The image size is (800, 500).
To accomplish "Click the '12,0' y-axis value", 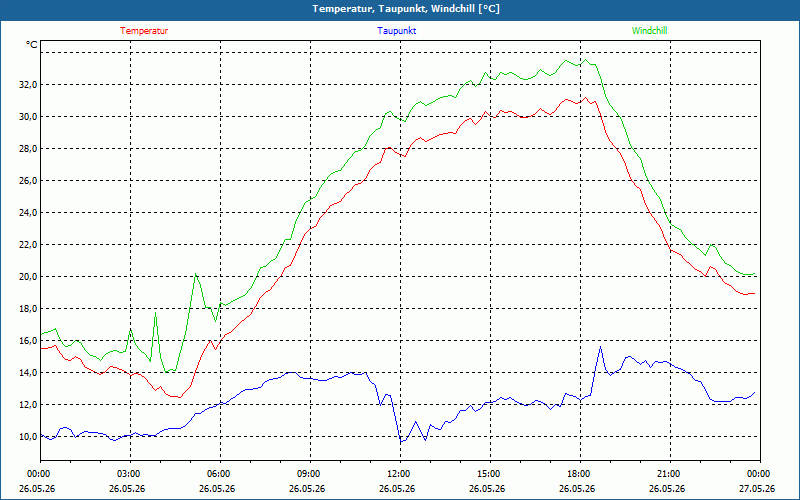I will 28,405.
